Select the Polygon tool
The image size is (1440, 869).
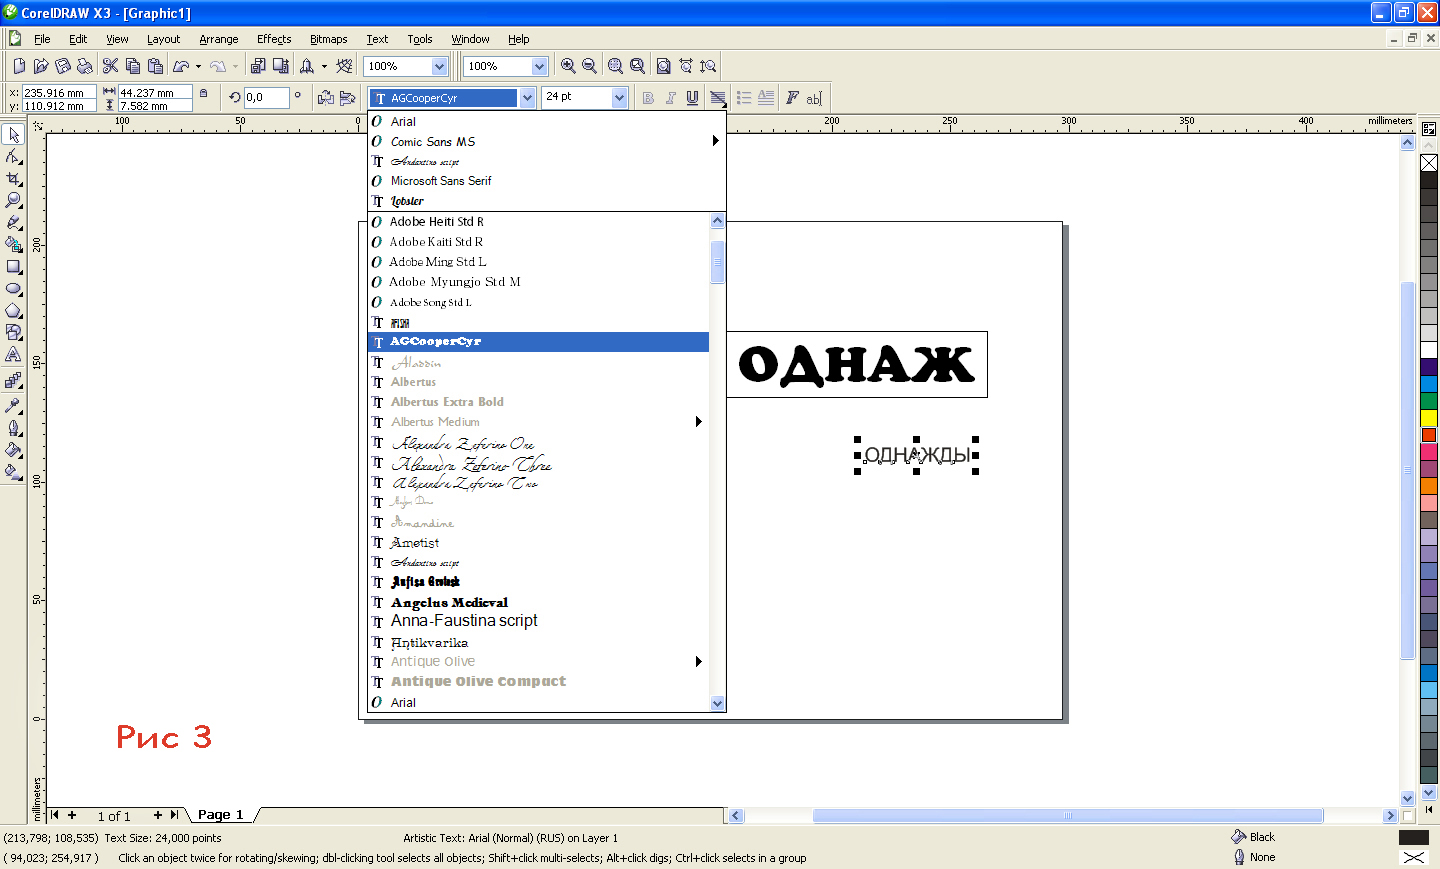13,310
